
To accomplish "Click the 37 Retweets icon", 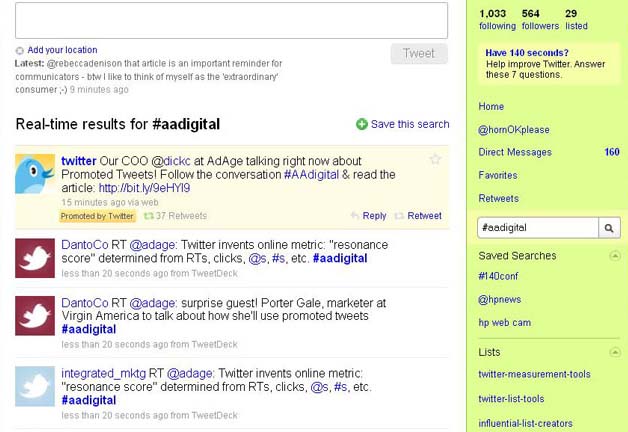I will [149, 216].
